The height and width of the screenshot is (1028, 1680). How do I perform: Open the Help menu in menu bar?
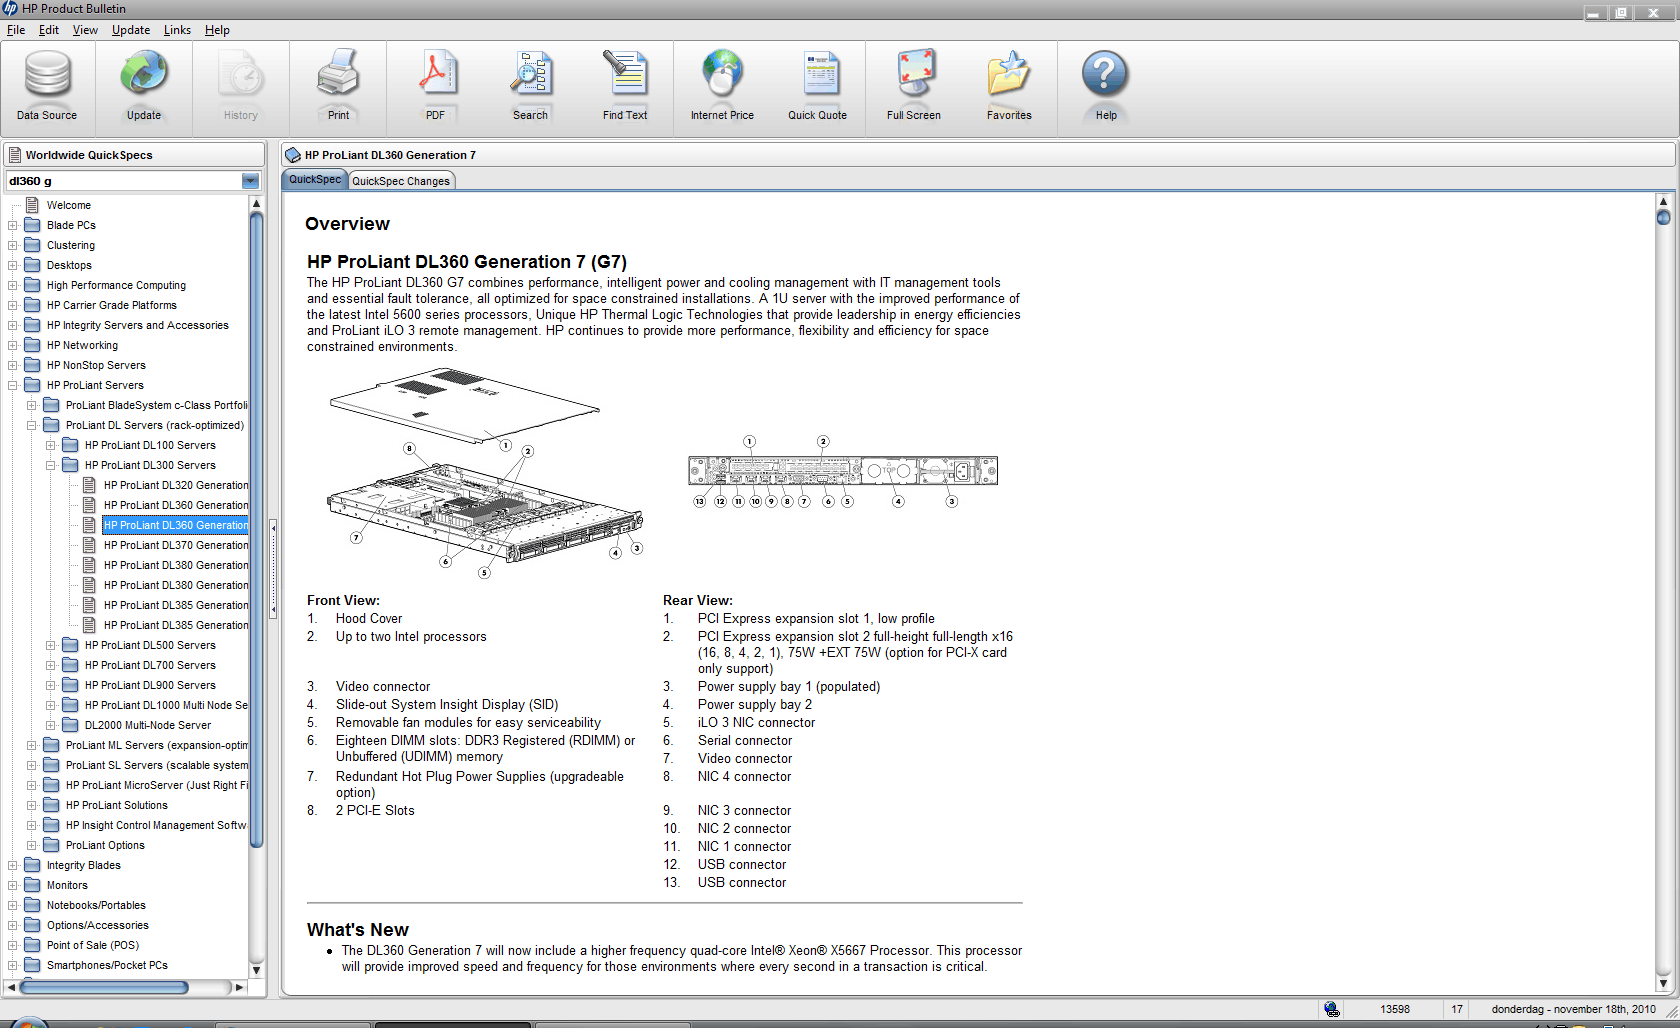[217, 30]
